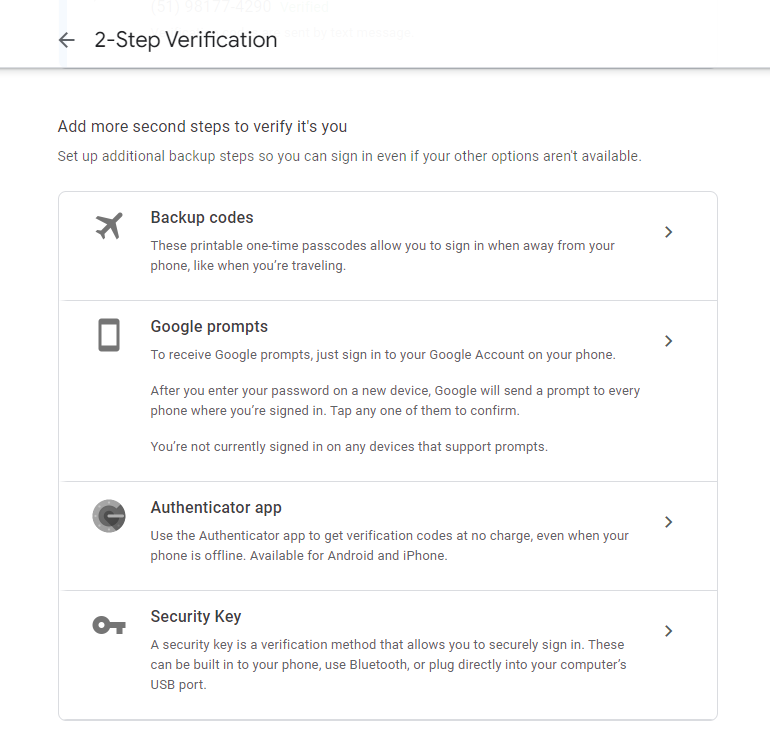Open the Google prompts heading

[209, 326]
